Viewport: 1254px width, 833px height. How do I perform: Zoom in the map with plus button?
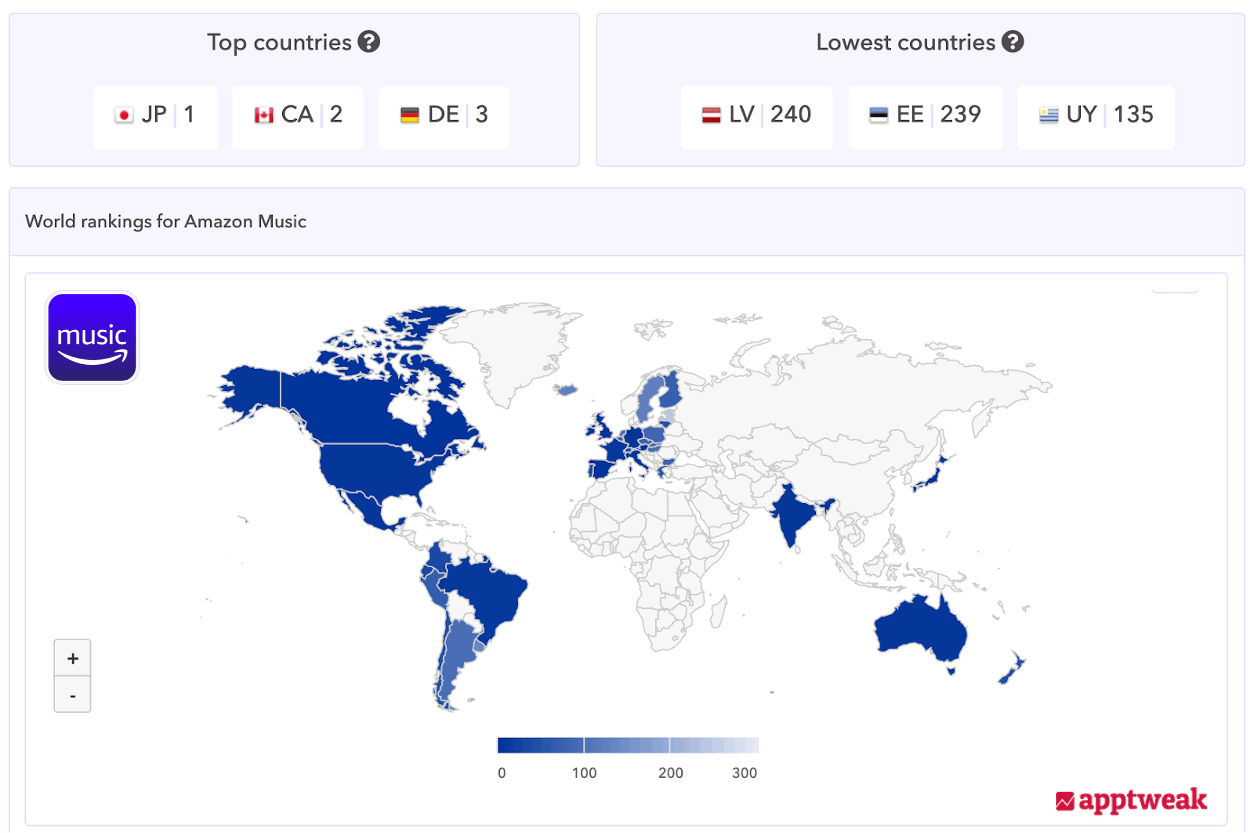[72, 658]
